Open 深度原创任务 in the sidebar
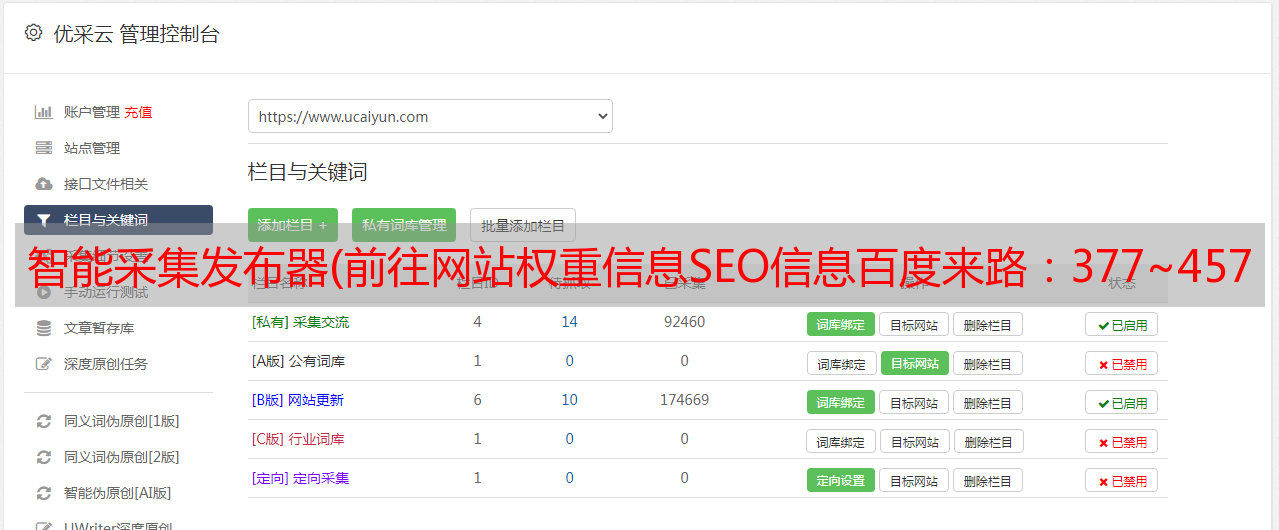 pyautogui.click(x=106, y=364)
